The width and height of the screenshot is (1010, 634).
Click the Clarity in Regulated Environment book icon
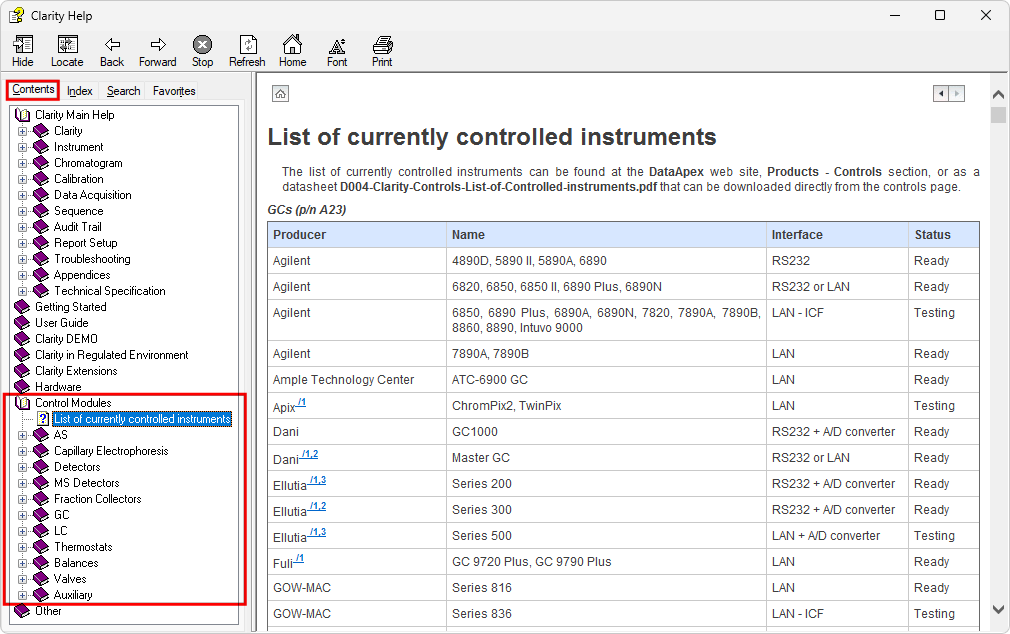(x=22, y=355)
